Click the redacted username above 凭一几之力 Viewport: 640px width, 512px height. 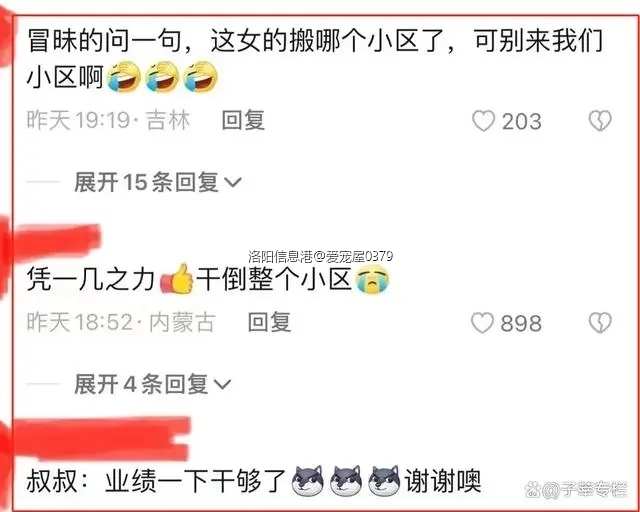57,240
